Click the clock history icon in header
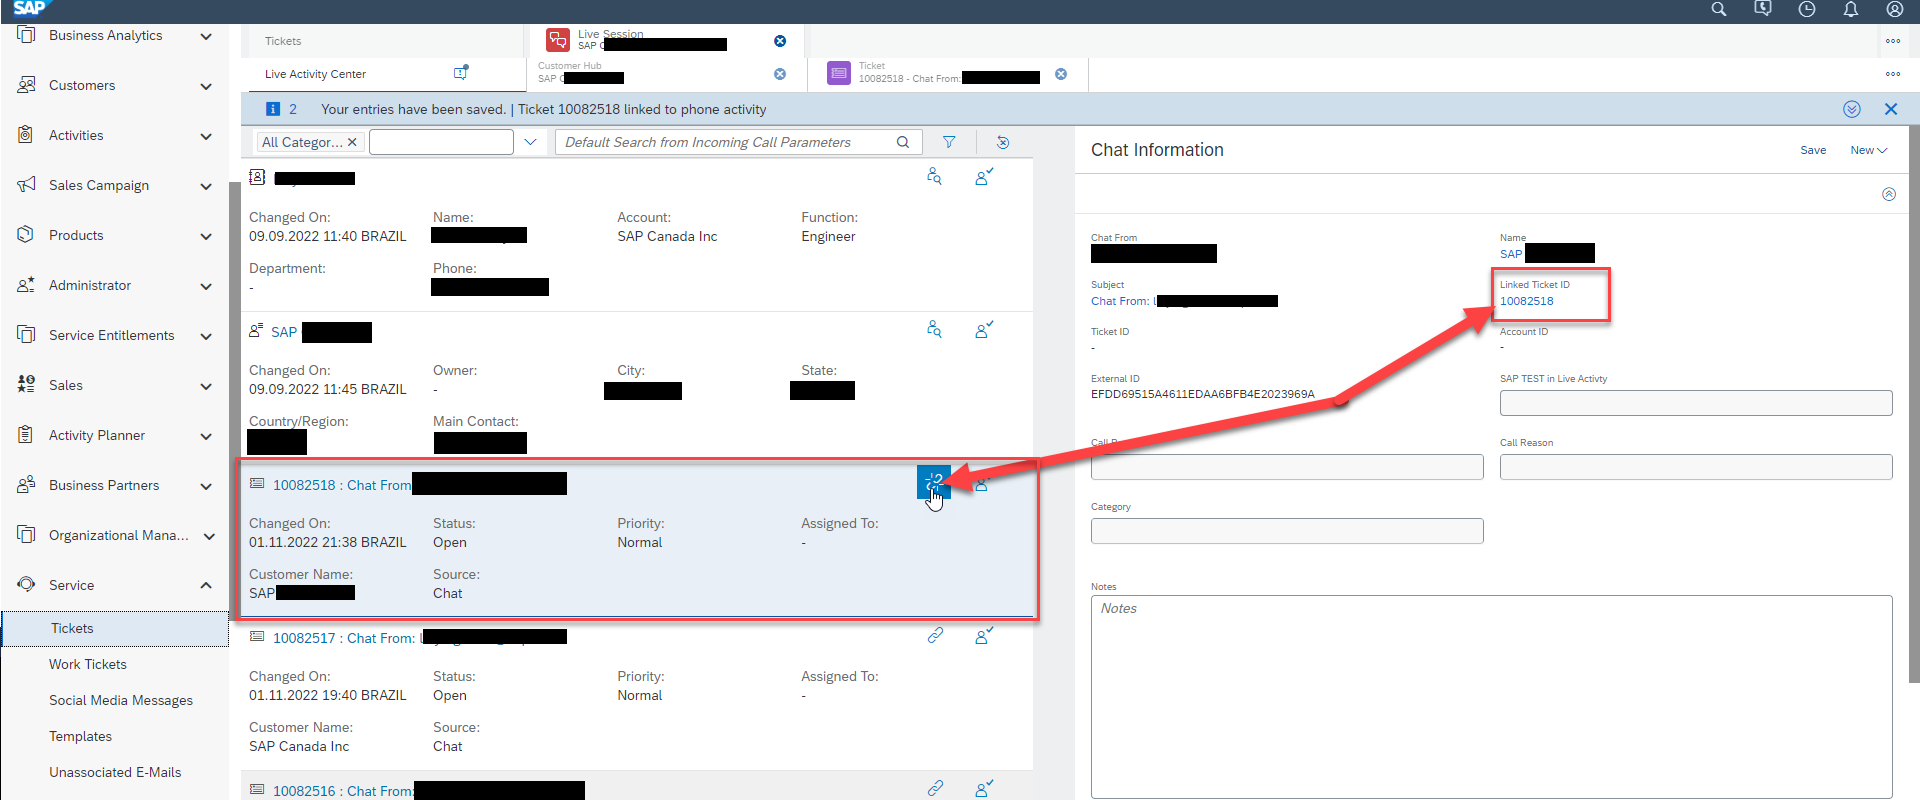 coord(1807,9)
